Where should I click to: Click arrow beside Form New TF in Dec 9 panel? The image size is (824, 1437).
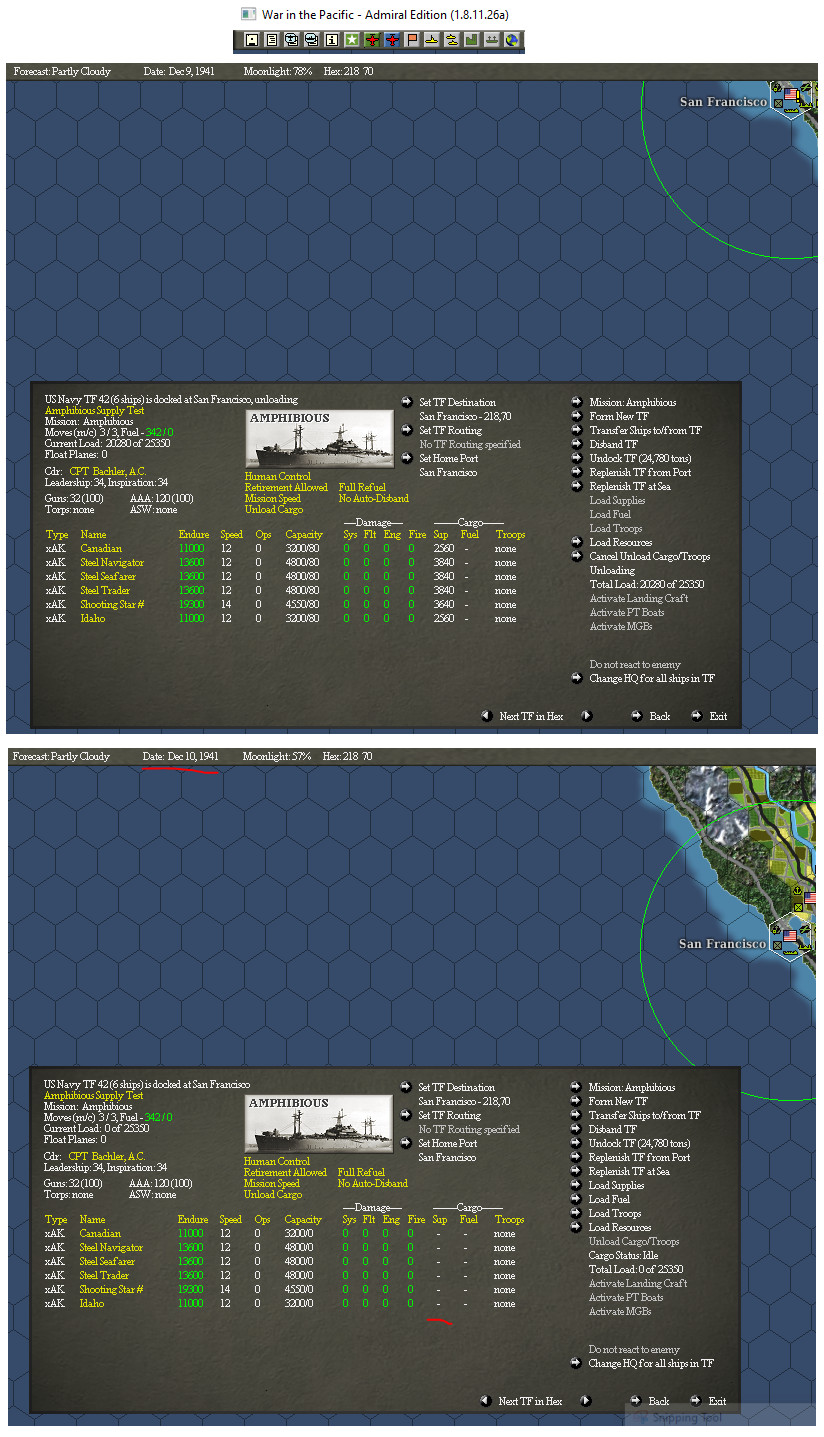577,416
